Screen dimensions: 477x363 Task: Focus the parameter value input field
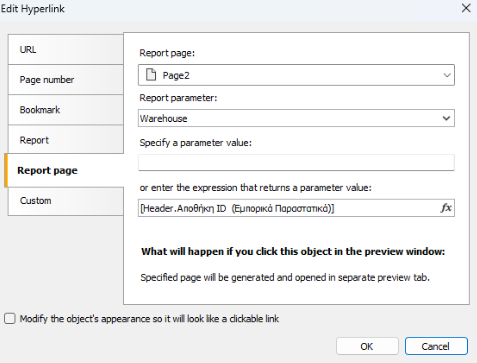point(296,163)
